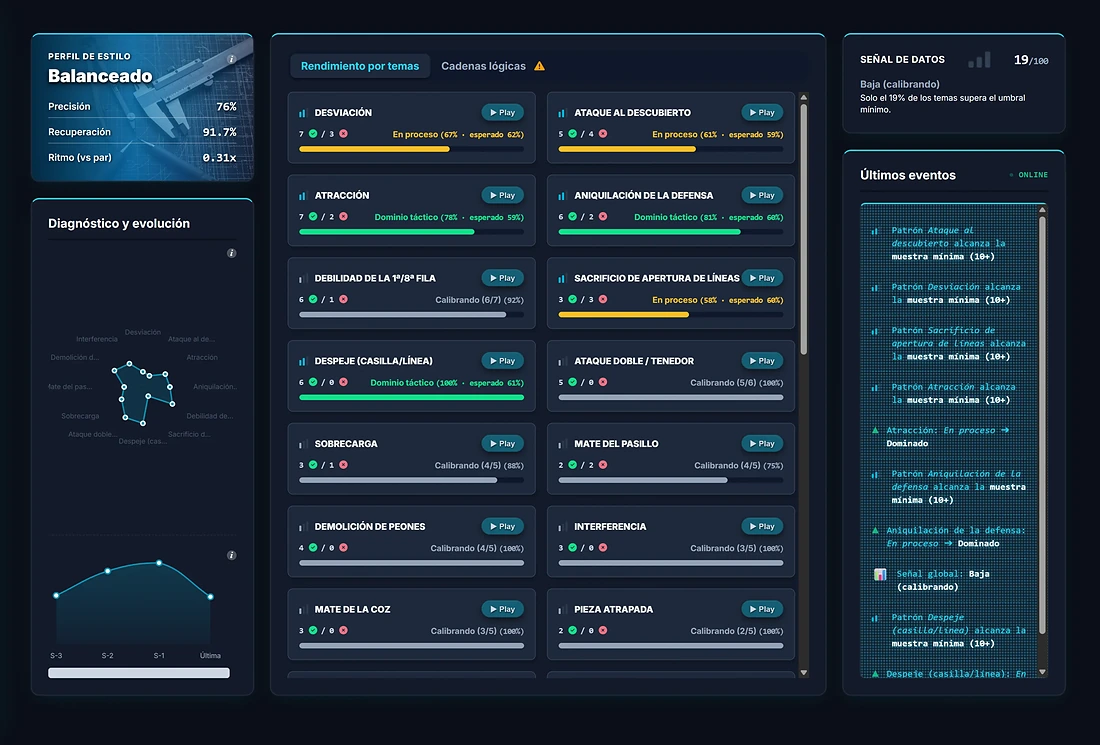Click events log scrollbar up arrow
This screenshot has width=1100, height=745.
[x=1042, y=210]
